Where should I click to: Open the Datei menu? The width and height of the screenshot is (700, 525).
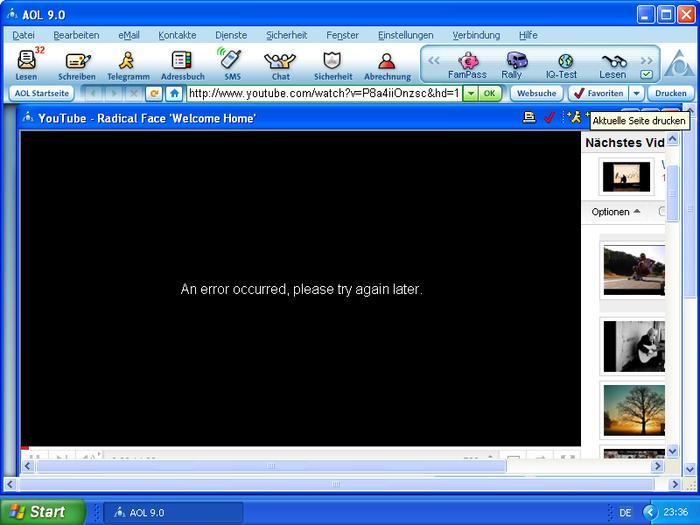(23, 35)
